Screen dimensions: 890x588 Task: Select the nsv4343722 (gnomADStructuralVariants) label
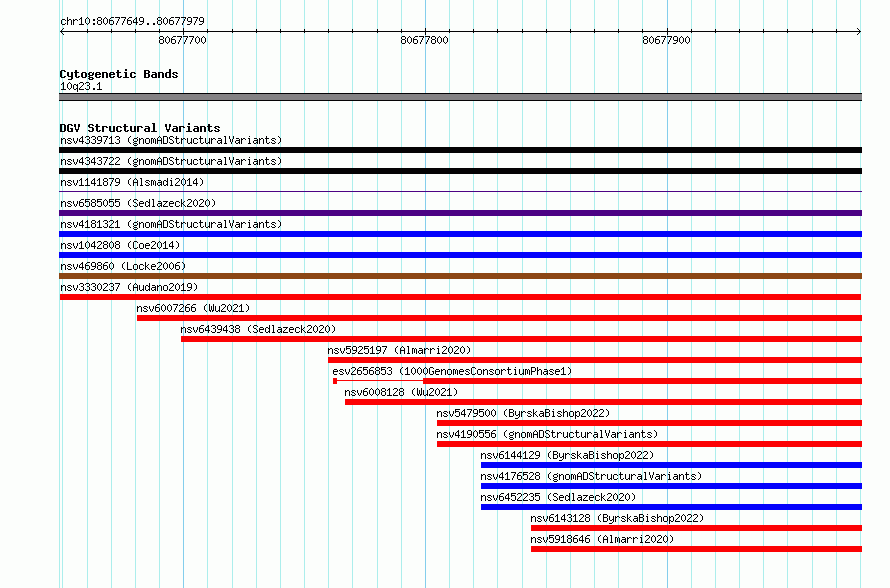coord(171,161)
